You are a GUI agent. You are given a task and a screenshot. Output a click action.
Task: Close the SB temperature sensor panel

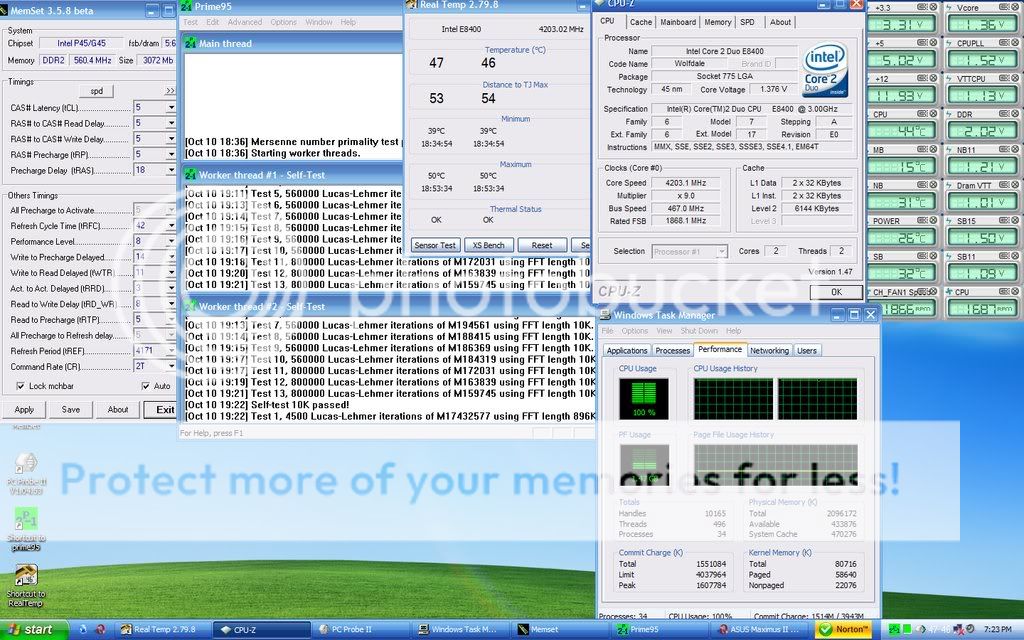pyautogui.click(x=933, y=256)
